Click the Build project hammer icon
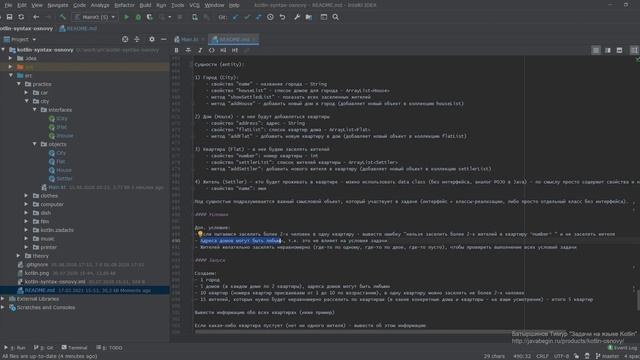640x360 pixels. tap(62, 17)
